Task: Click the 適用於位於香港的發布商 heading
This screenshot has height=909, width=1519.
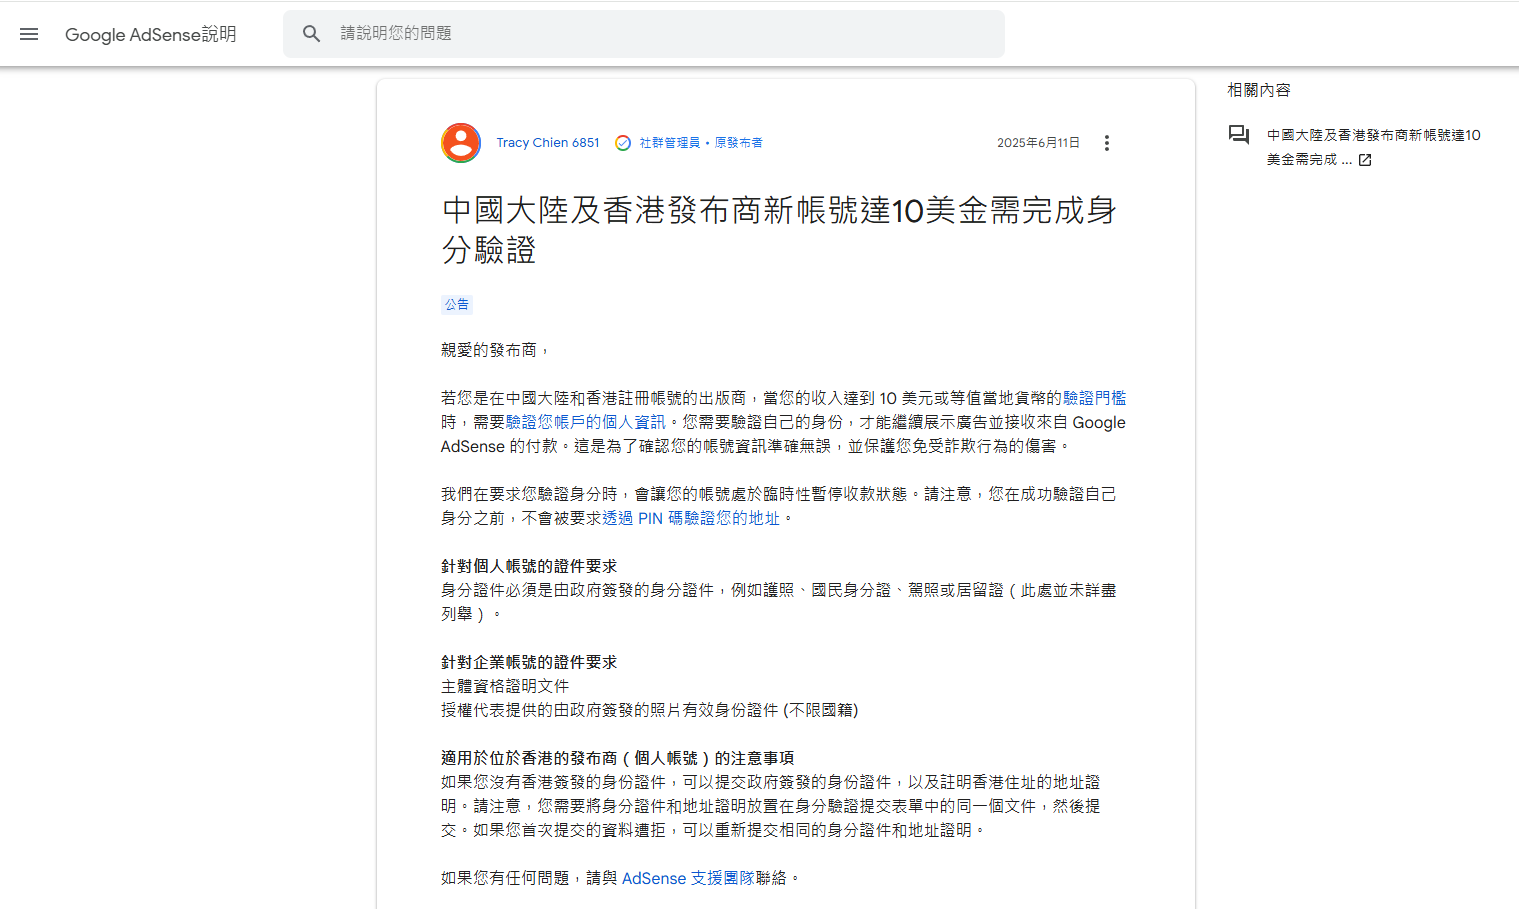Action: (x=618, y=758)
